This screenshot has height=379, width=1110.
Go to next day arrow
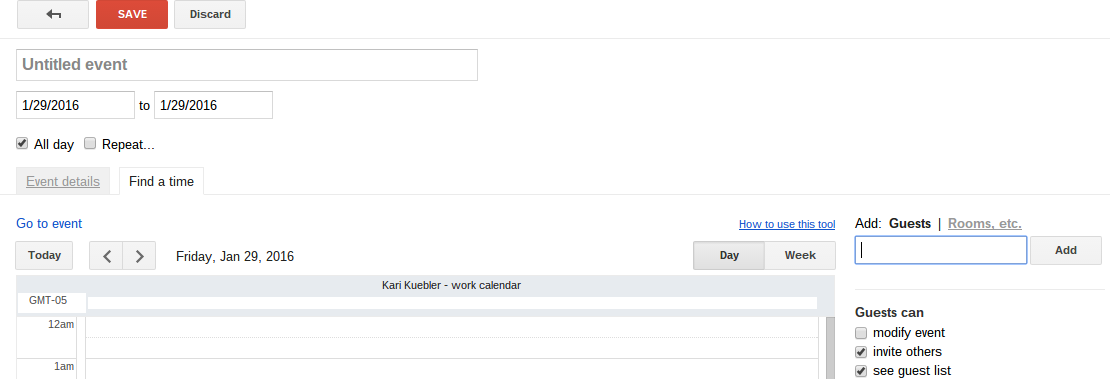click(139, 256)
